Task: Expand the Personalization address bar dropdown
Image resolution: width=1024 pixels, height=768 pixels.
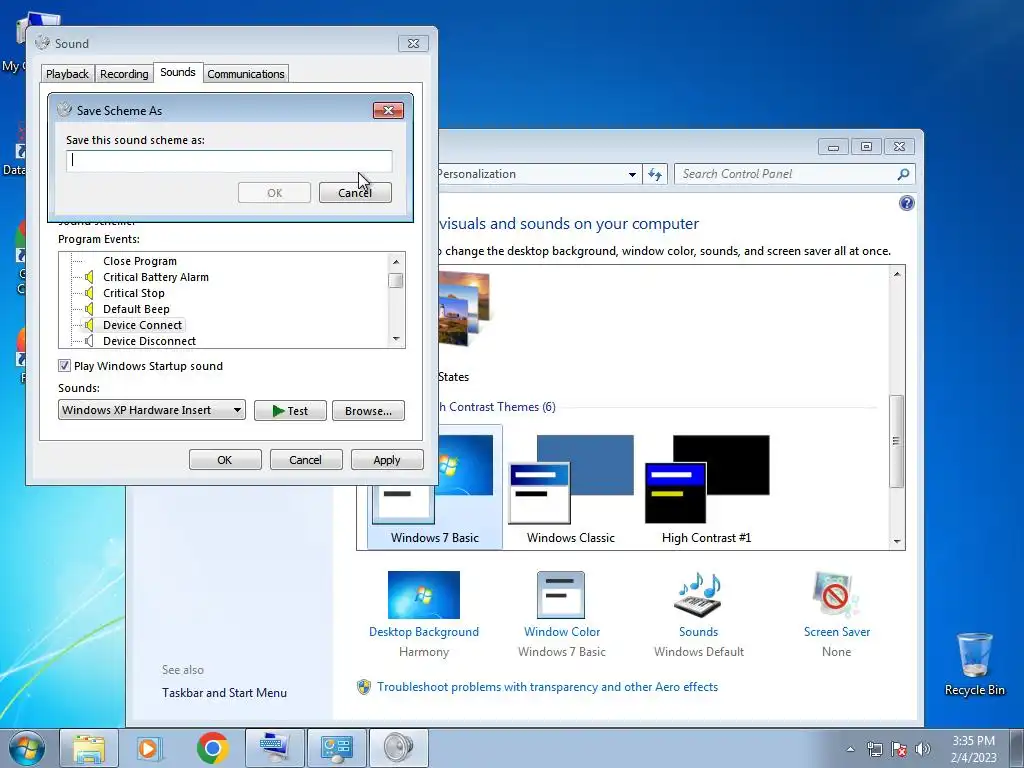Action: click(x=632, y=174)
